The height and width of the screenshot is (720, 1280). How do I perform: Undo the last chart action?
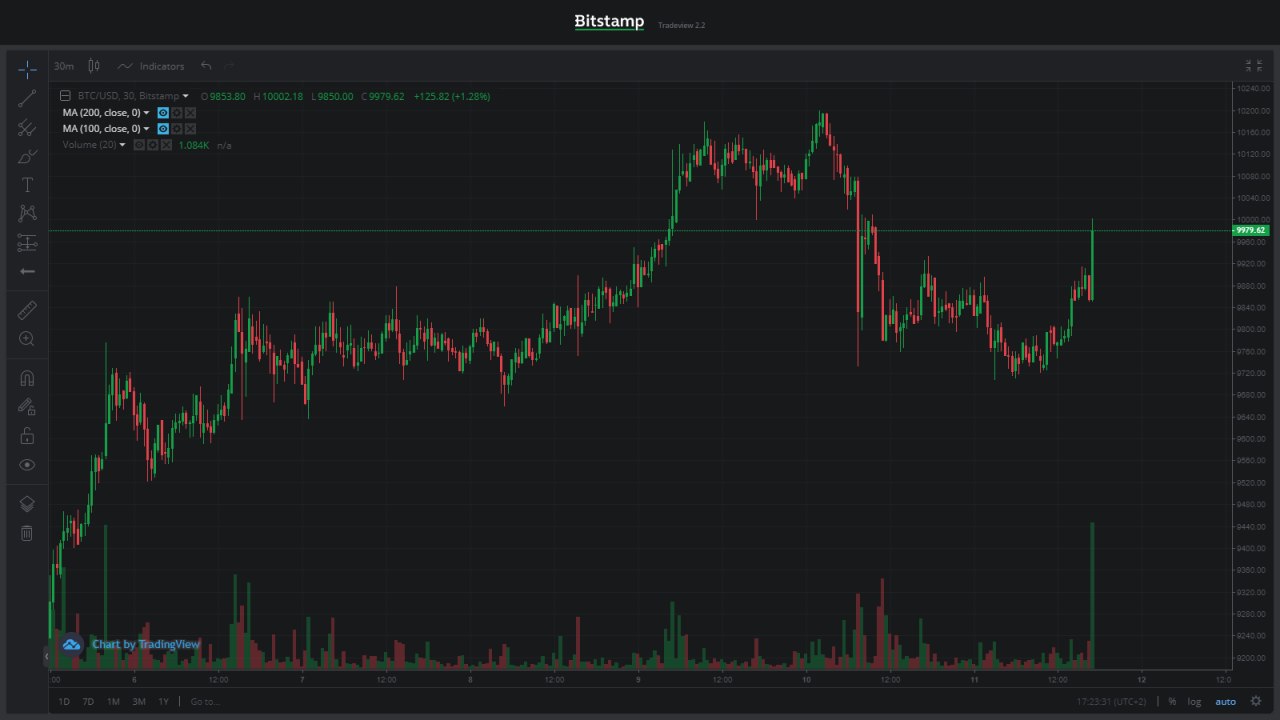pyautogui.click(x=206, y=66)
